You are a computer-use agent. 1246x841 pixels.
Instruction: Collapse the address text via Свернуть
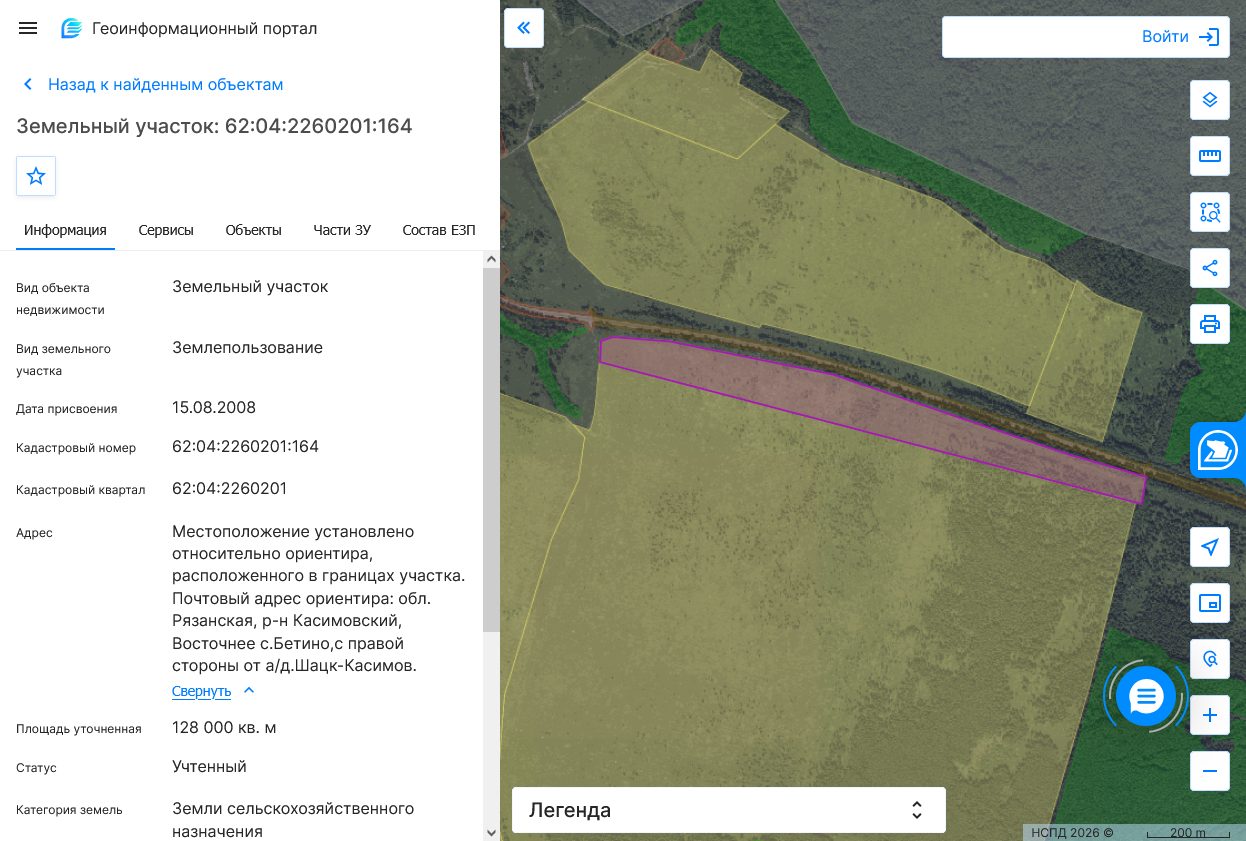click(x=214, y=691)
